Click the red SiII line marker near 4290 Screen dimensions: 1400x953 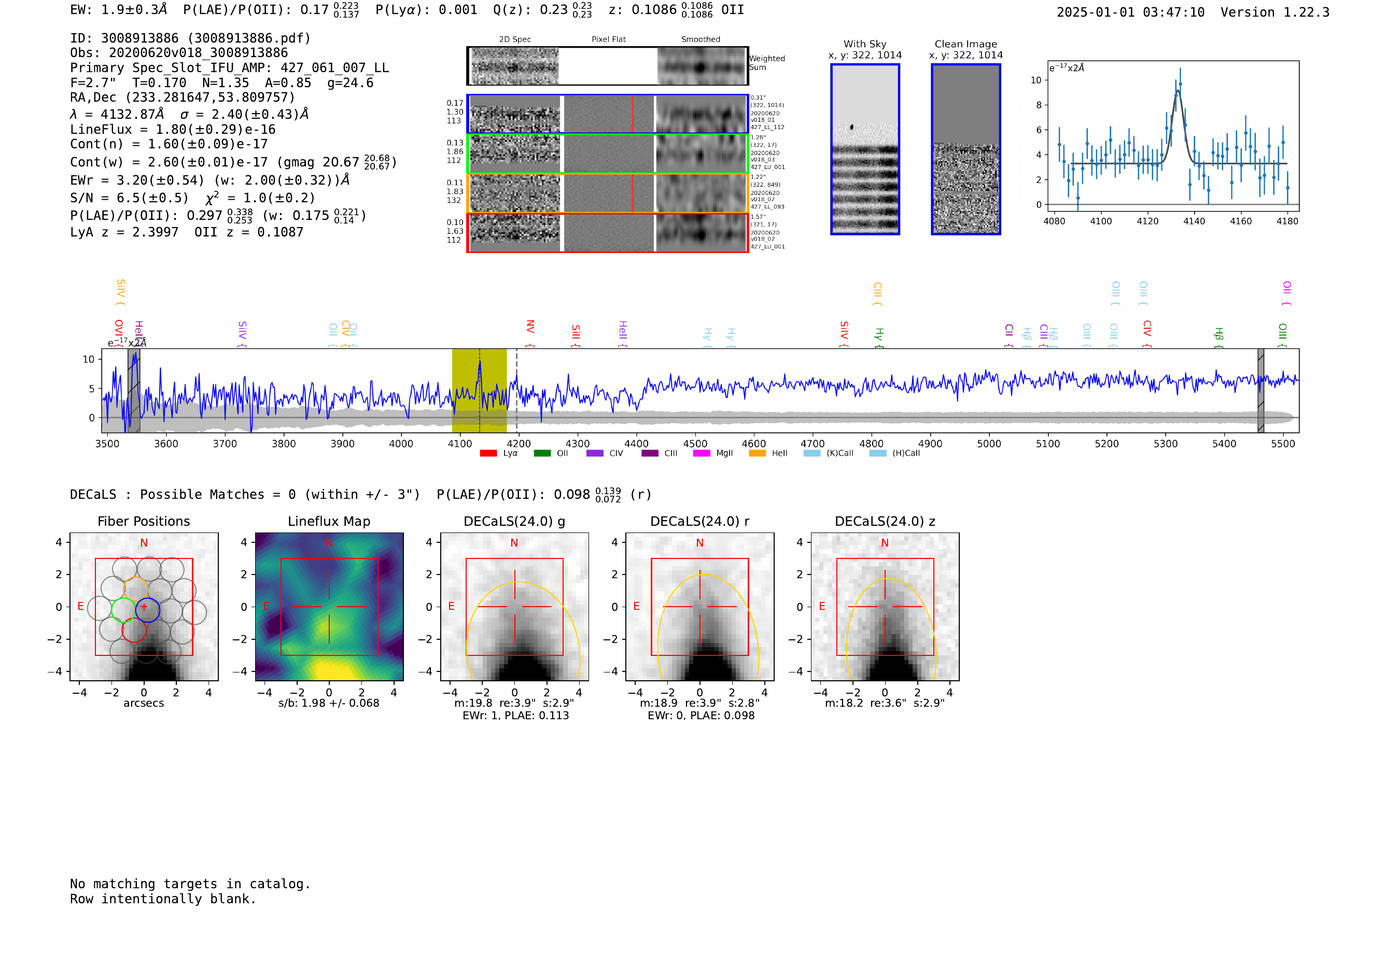(x=575, y=334)
